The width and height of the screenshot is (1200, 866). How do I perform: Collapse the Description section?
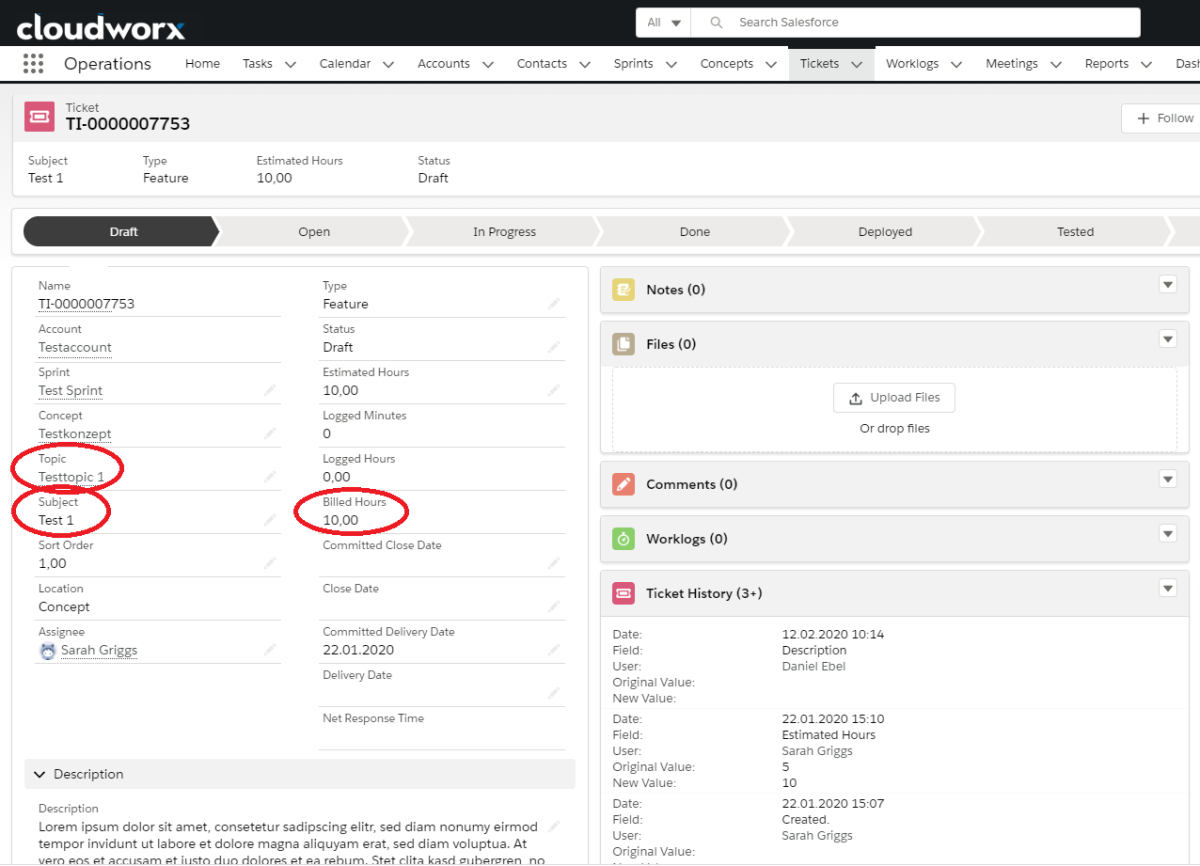[x=40, y=774]
